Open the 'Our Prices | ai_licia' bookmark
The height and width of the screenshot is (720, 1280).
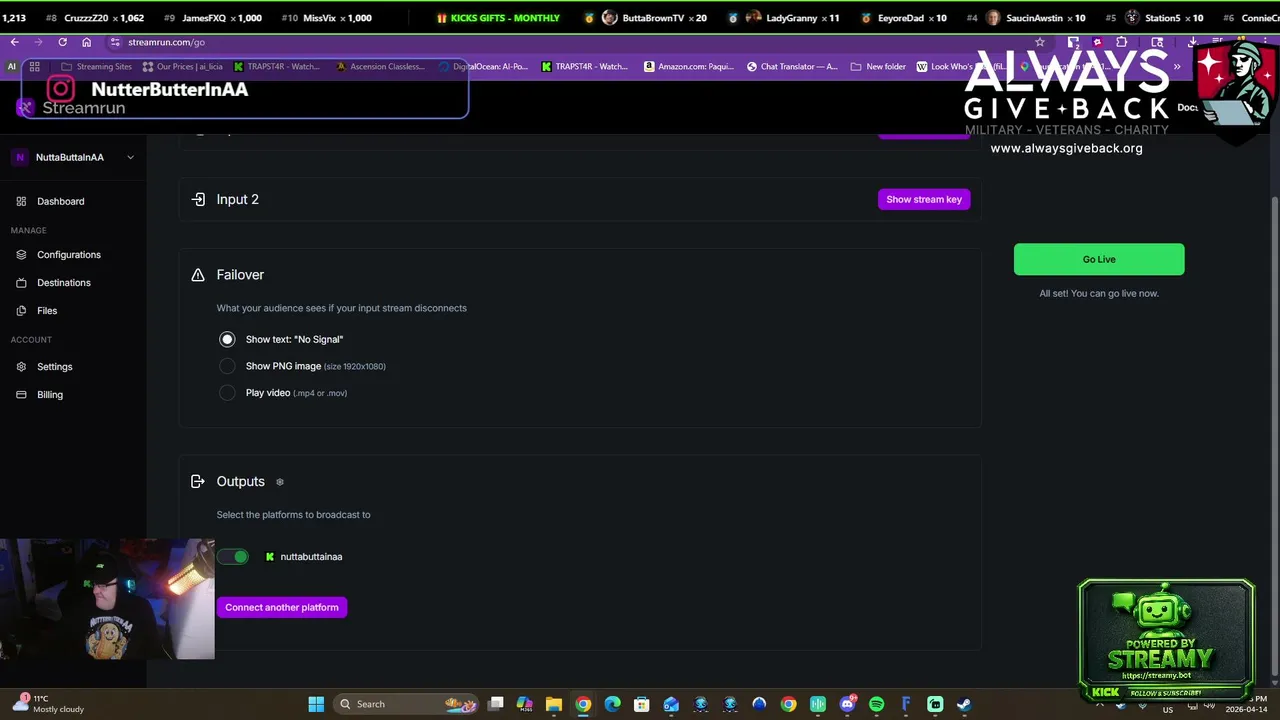[183, 67]
